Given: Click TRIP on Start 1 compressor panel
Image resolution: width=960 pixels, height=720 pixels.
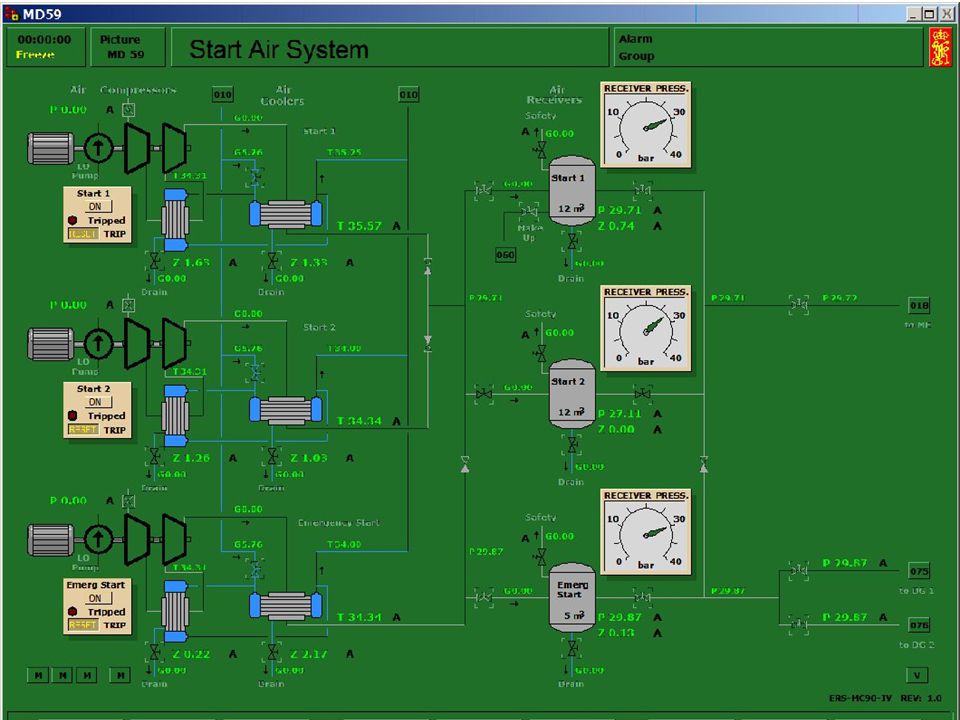Looking at the screenshot, I should click(114, 234).
